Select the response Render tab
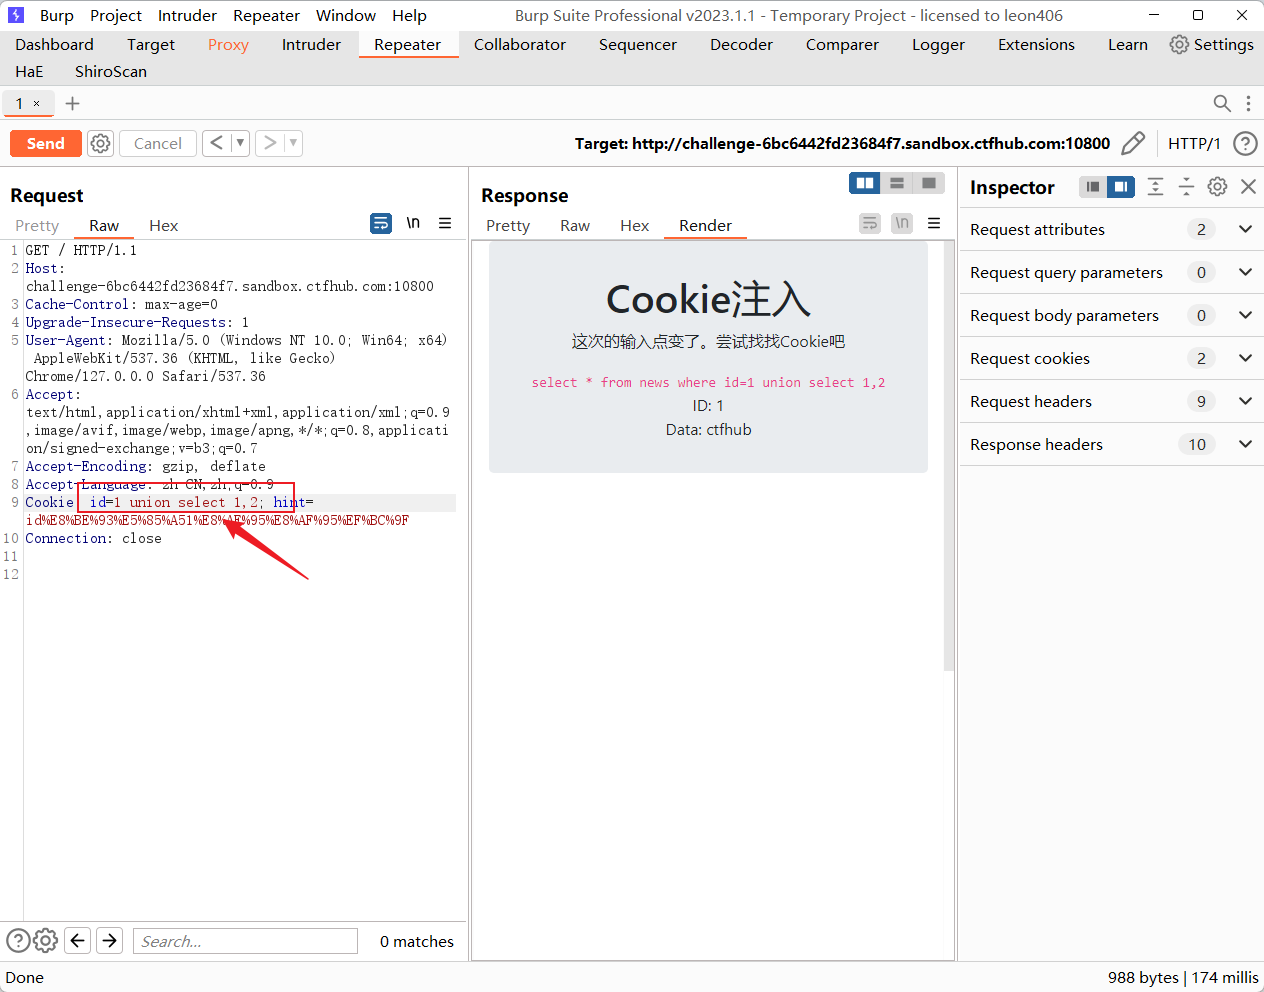This screenshot has height=992, width=1264. [705, 225]
